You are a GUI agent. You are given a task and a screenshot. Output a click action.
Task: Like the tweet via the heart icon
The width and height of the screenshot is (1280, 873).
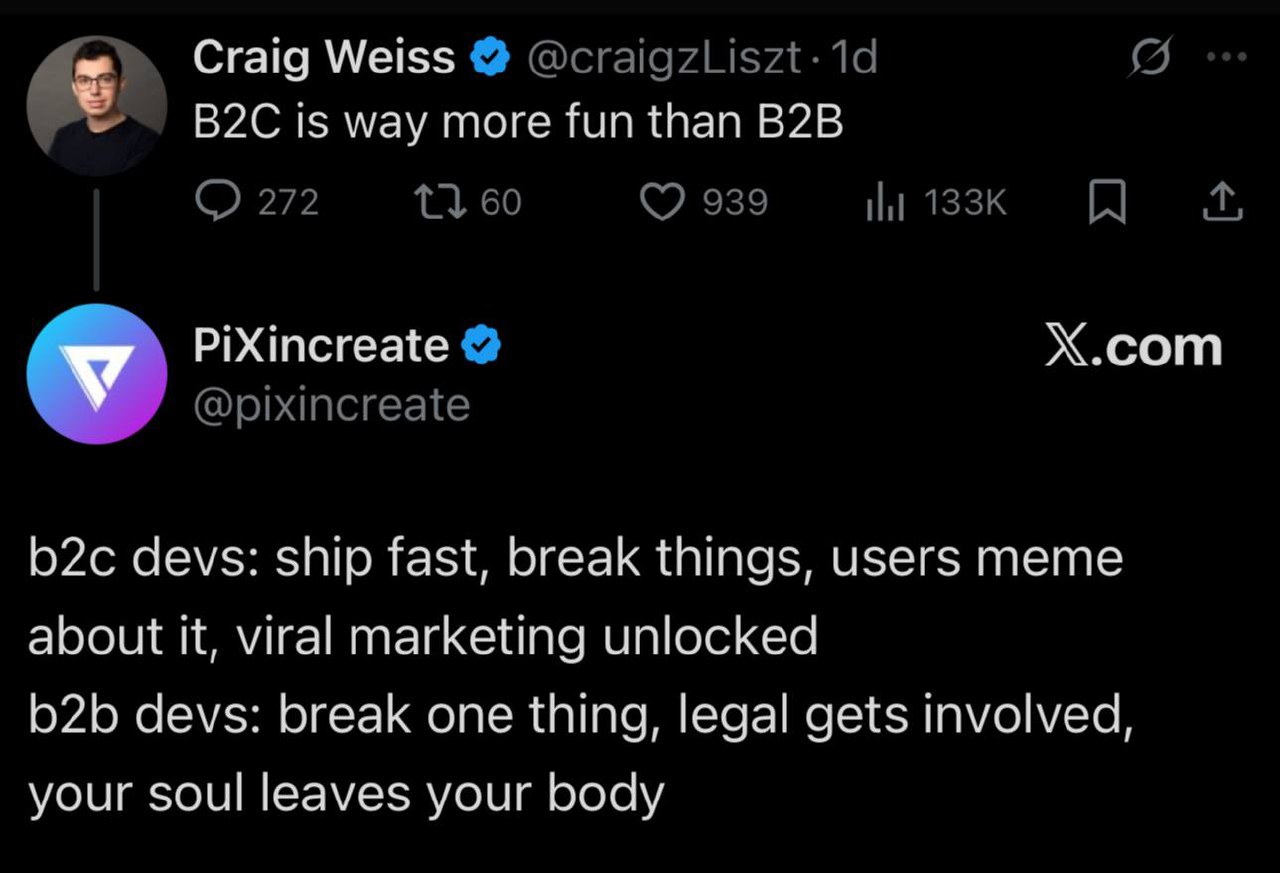660,203
